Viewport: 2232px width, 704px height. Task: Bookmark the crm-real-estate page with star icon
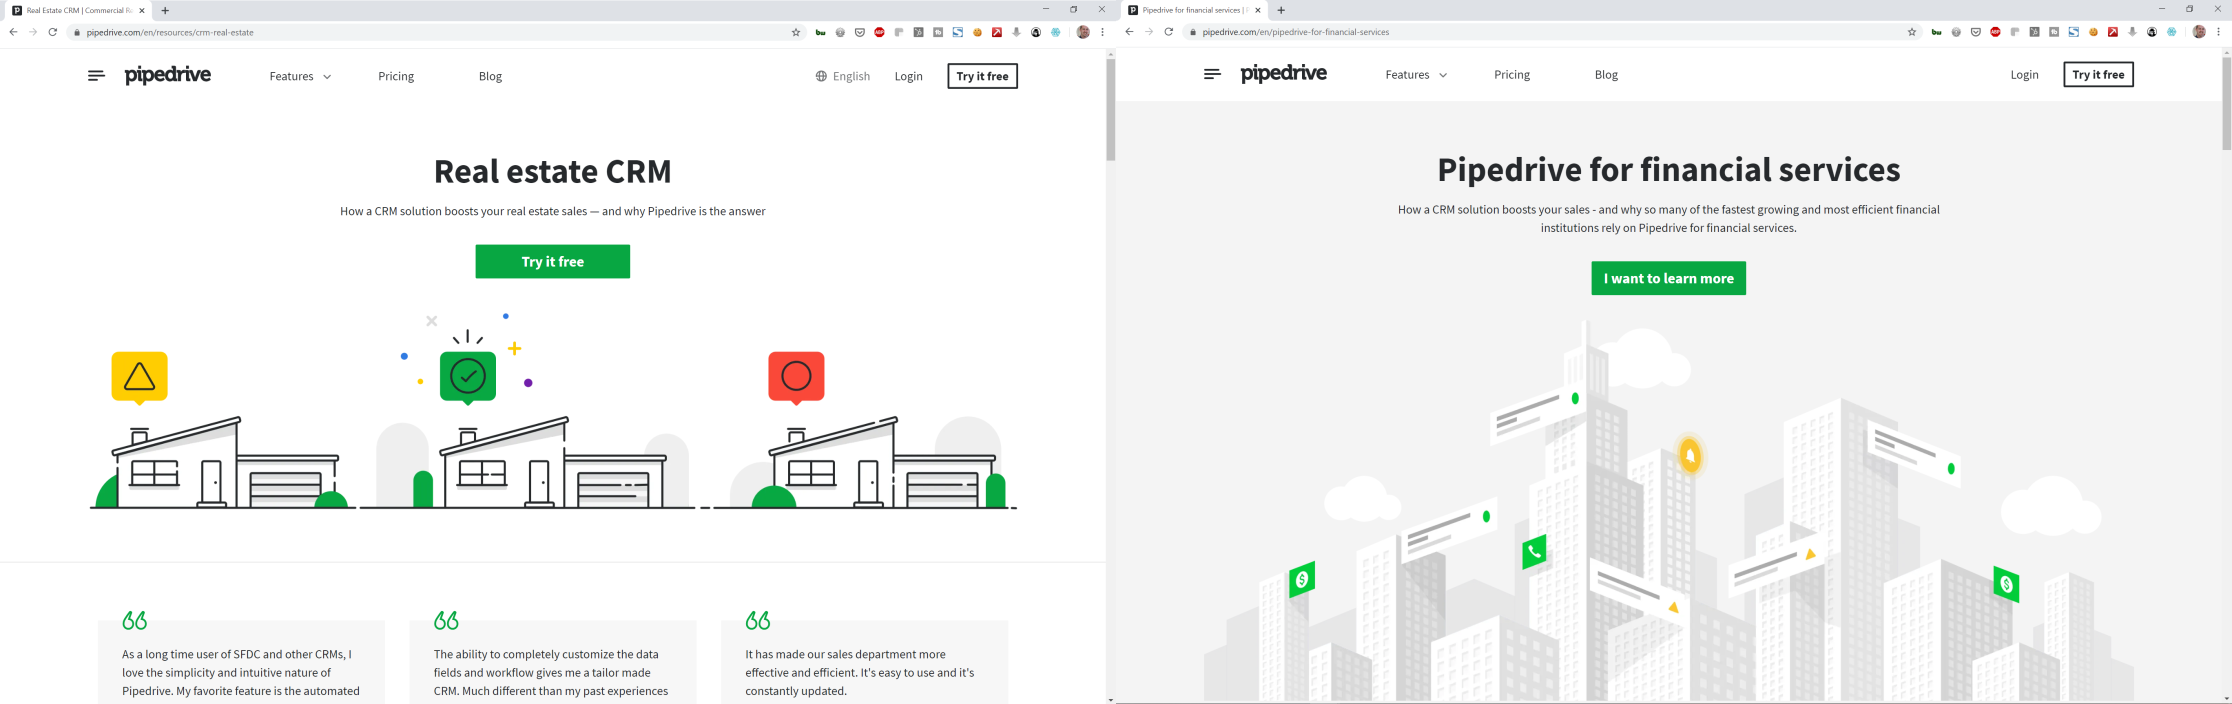coord(796,32)
